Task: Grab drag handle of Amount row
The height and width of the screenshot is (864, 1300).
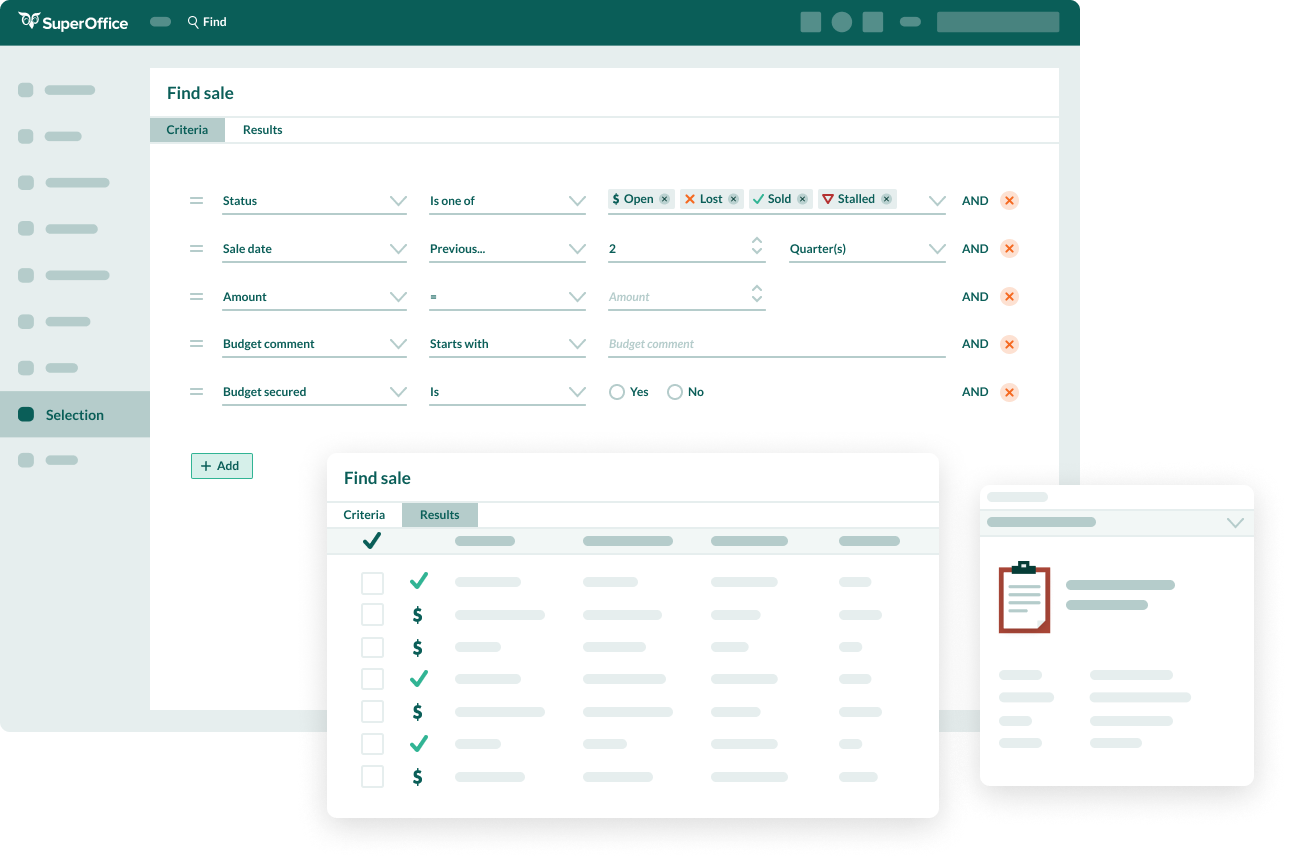Action: 196,296
